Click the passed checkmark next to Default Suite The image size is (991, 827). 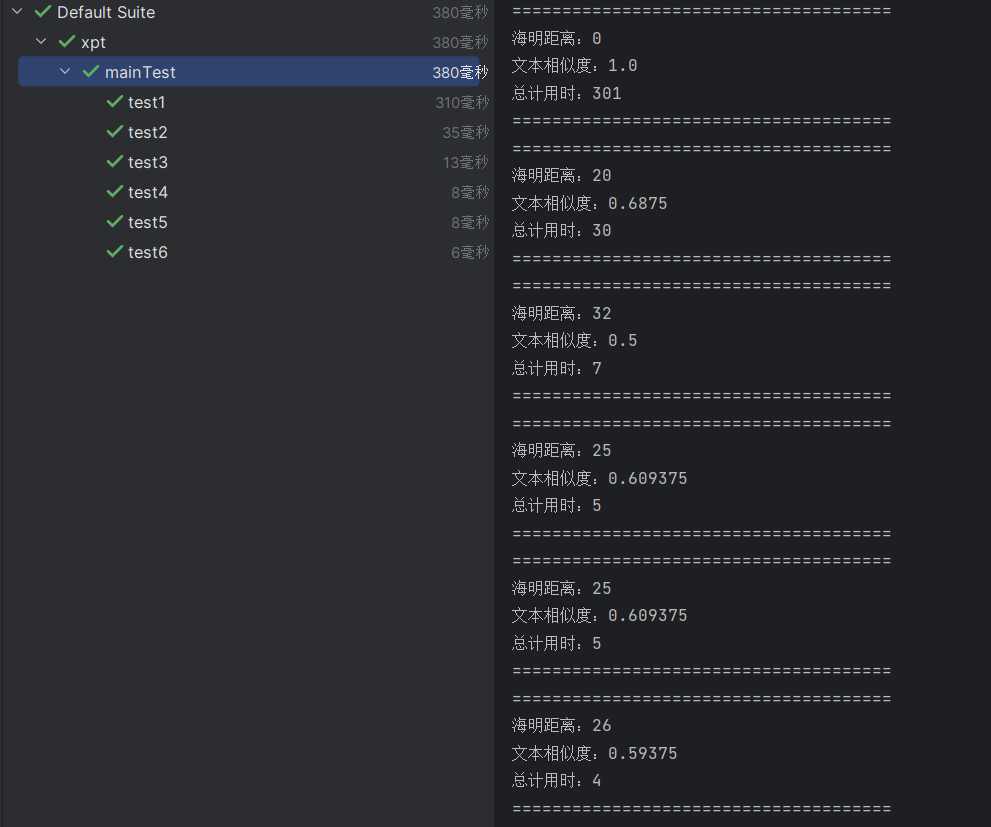pos(43,11)
